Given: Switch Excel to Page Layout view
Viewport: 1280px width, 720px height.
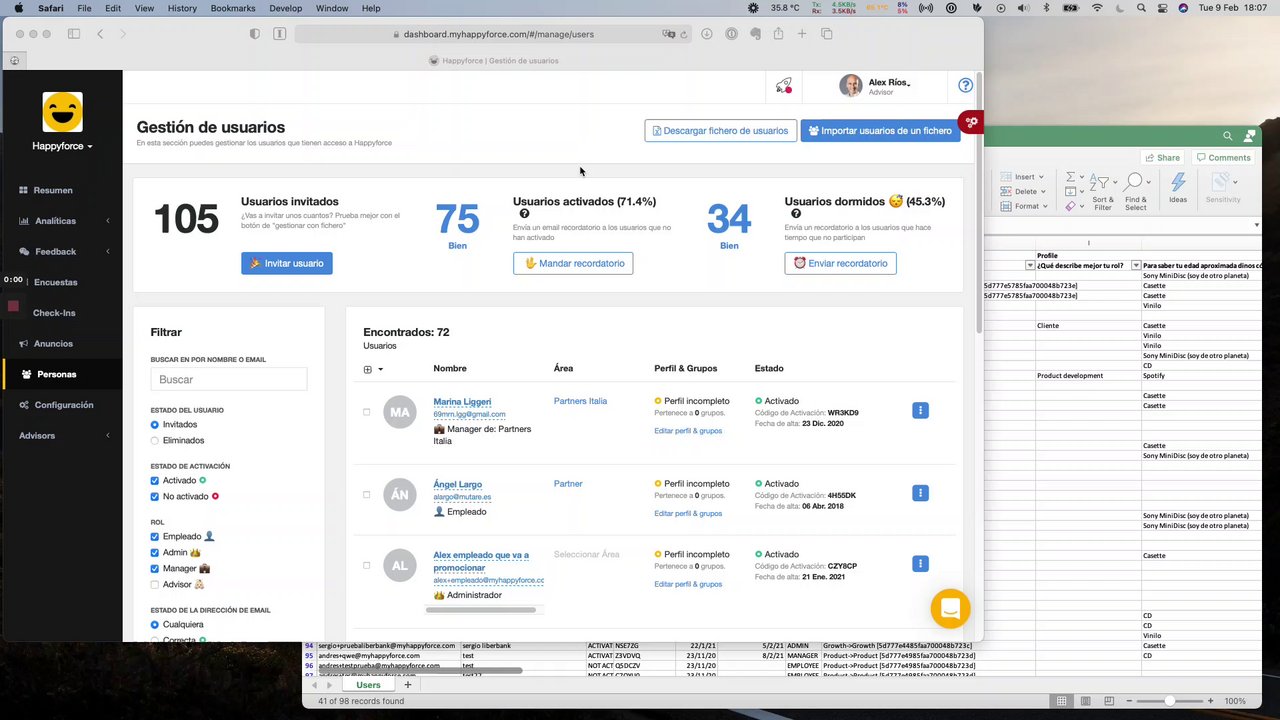Looking at the screenshot, I should 1085,701.
